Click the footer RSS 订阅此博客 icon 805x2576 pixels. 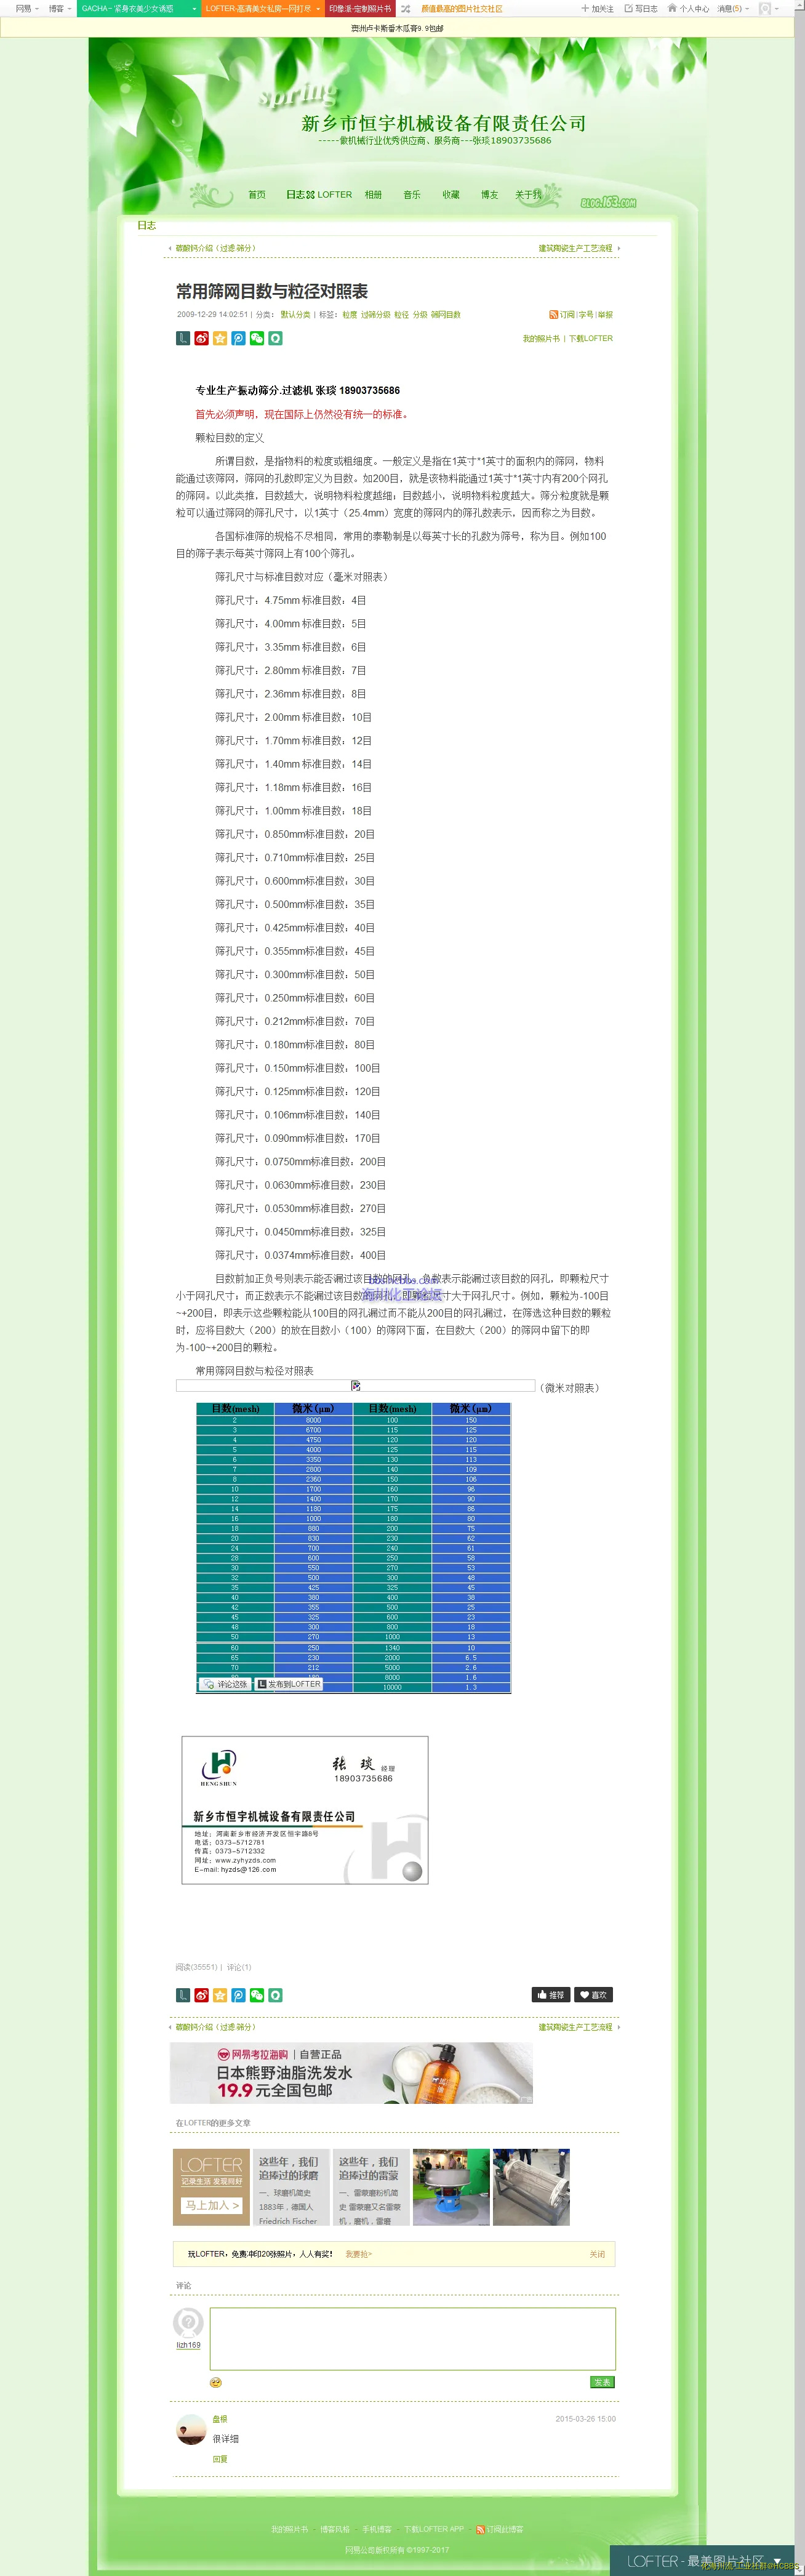pyautogui.click(x=481, y=2529)
